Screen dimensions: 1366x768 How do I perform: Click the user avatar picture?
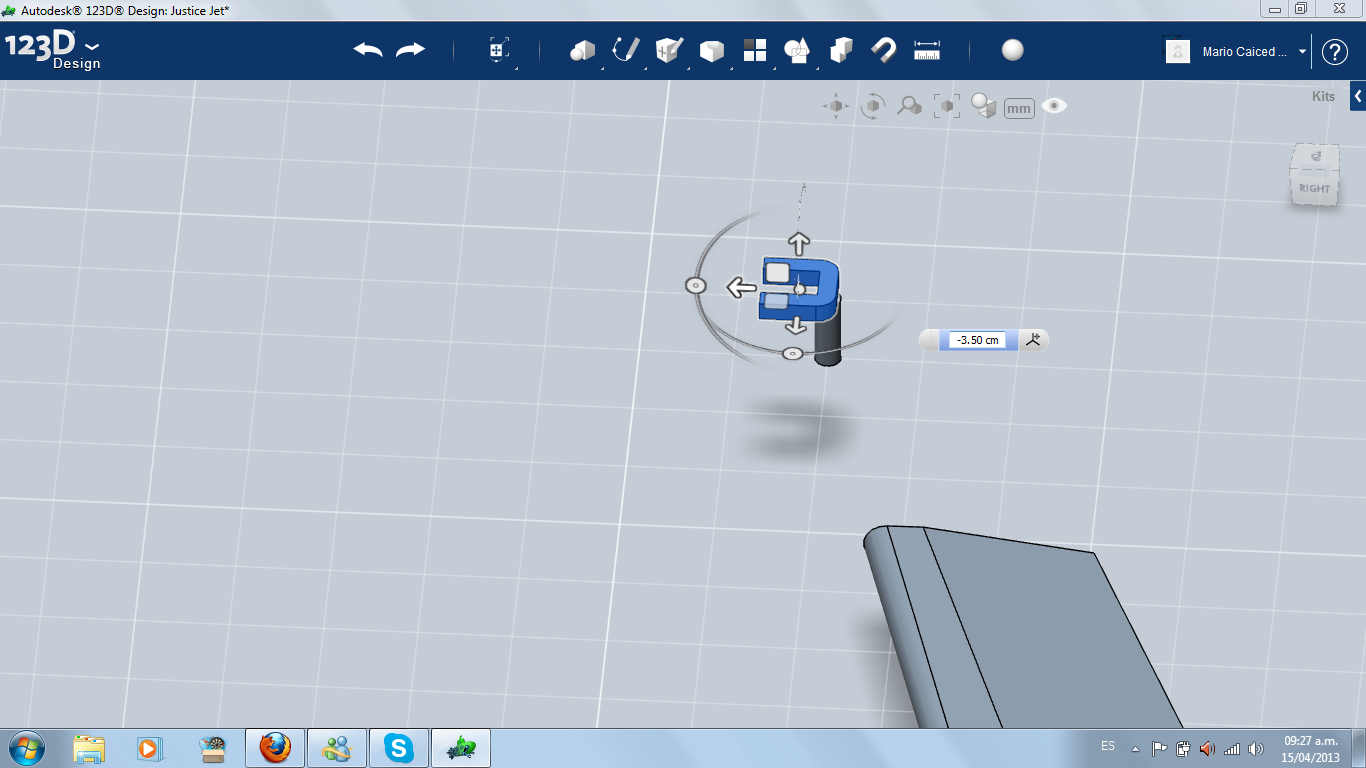(x=1178, y=52)
